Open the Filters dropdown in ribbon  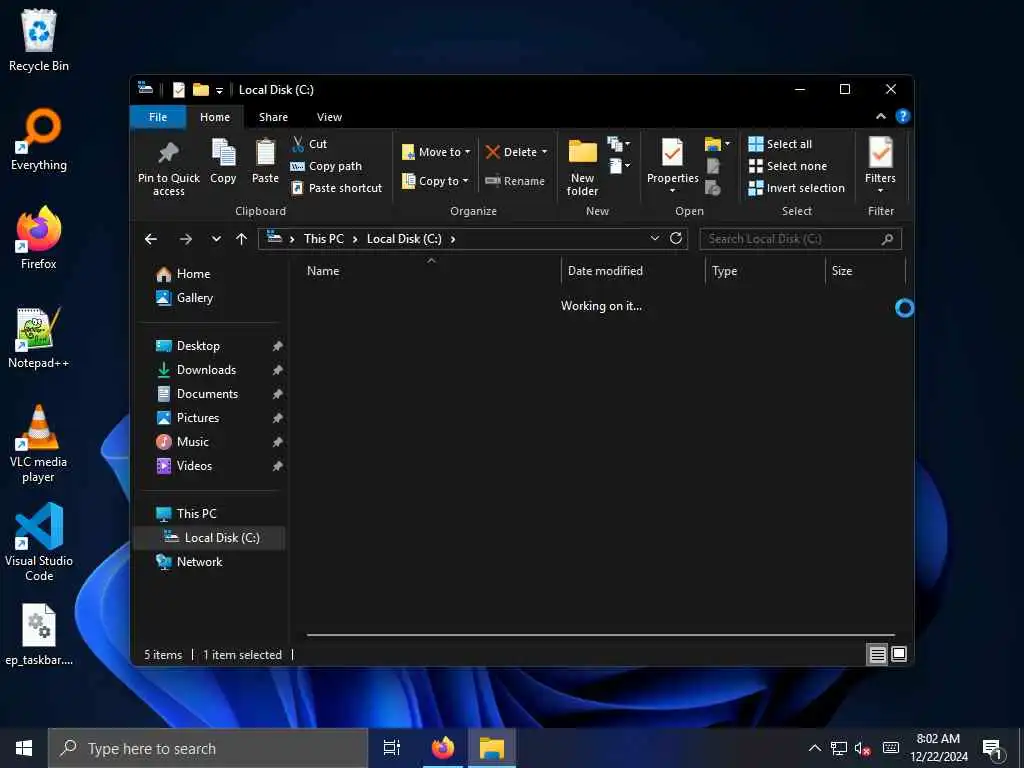pyautogui.click(x=880, y=165)
